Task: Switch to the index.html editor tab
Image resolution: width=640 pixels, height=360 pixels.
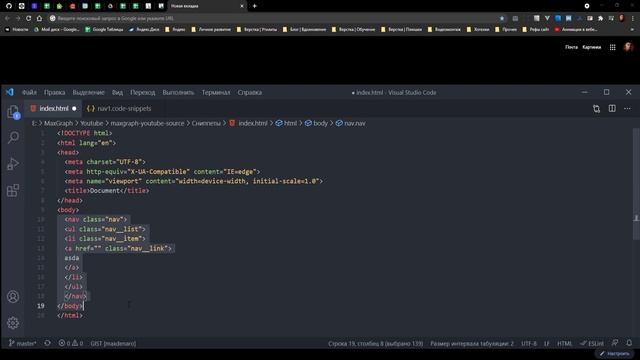Action: point(53,109)
